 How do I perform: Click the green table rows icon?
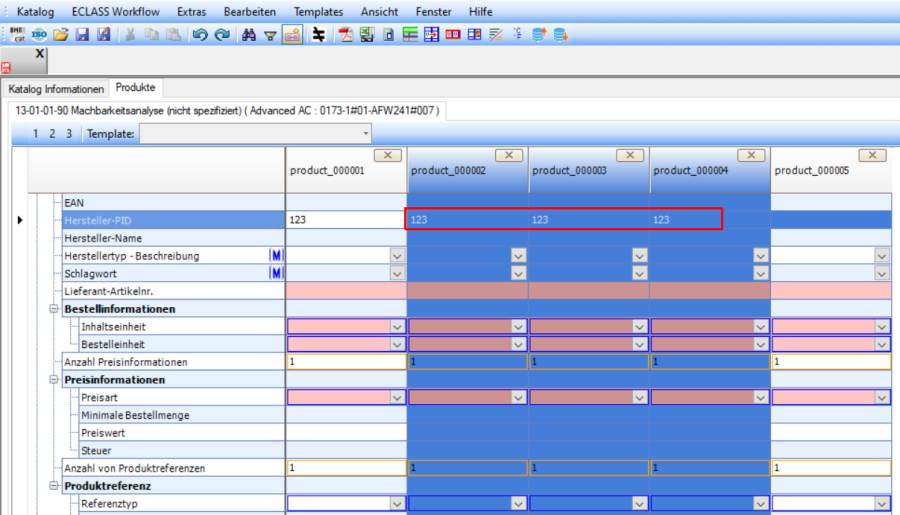[410, 34]
